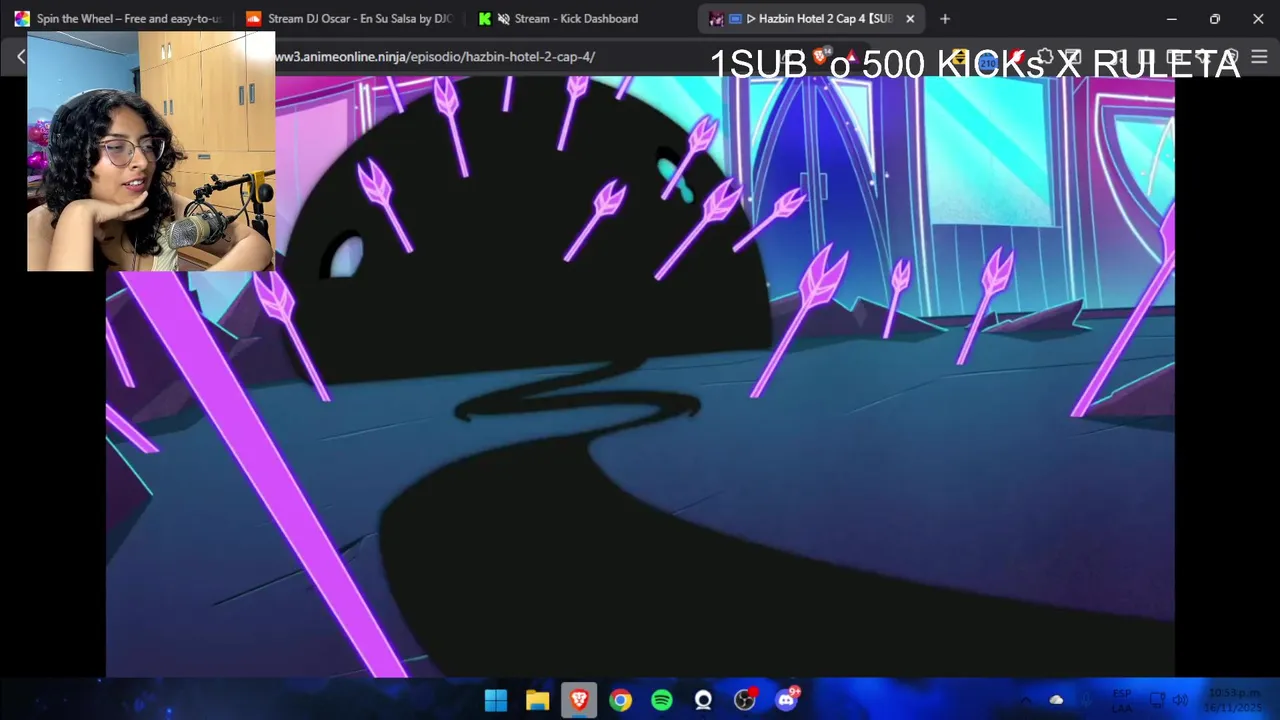The height and width of the screenshot is (720, 1280).
Task: Open a new browser tab with plus button
Action: click(x=945, y=18)
